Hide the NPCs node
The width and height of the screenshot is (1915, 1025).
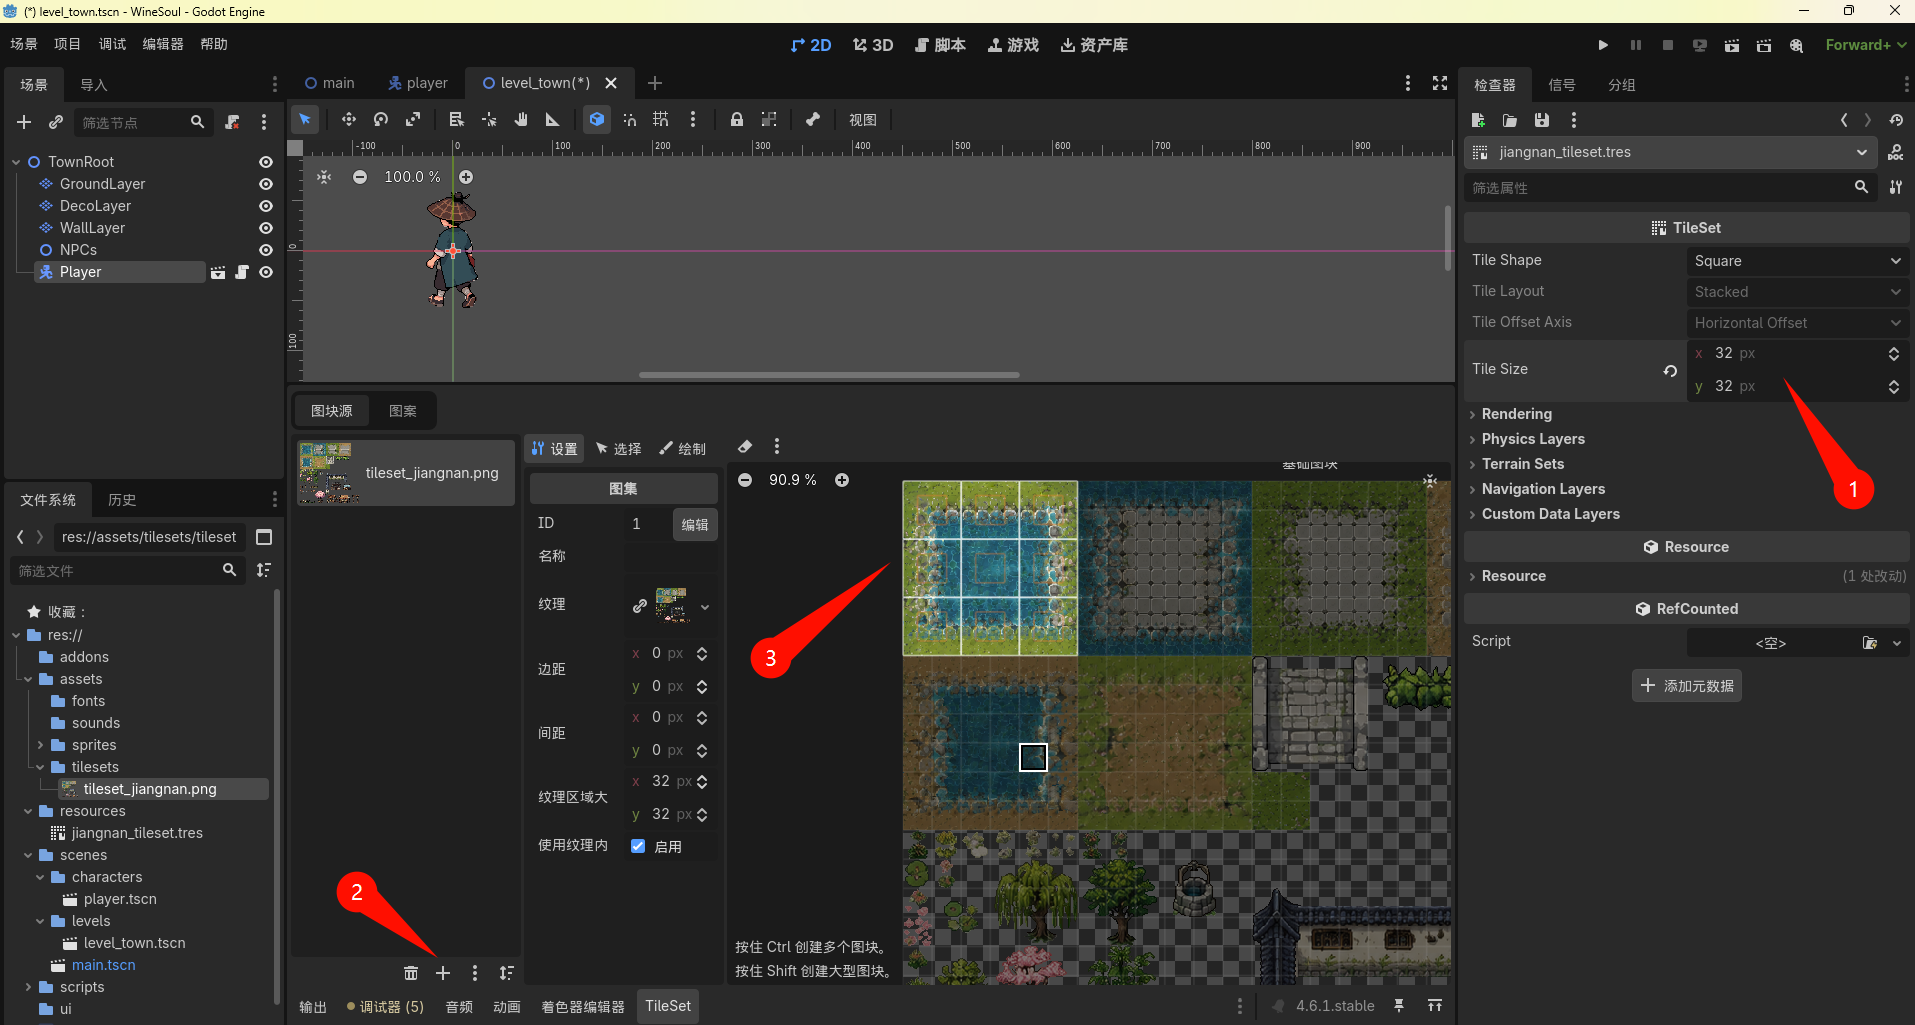point(266,250)
